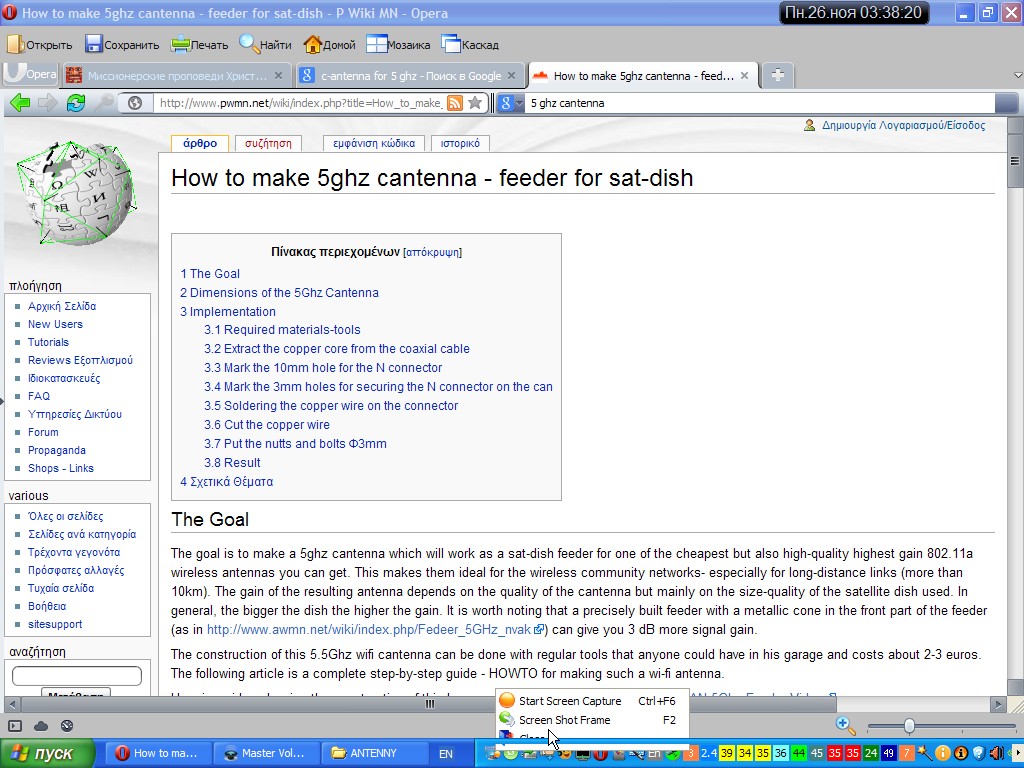Reload the page with the refresh icon
The height and width of the screenshot is (768, 1024).
[76, 103]
